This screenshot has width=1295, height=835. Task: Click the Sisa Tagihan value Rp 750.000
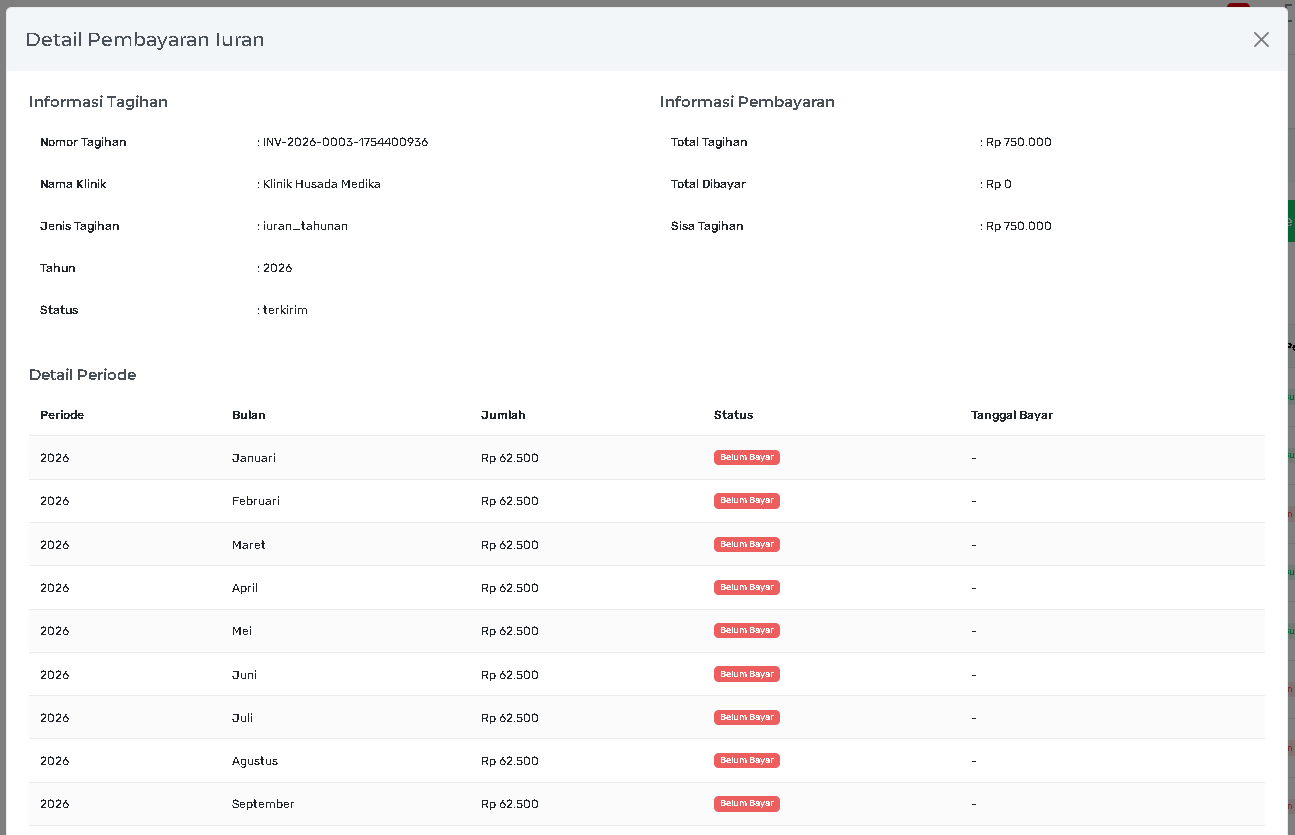(x=1018, y=226)
